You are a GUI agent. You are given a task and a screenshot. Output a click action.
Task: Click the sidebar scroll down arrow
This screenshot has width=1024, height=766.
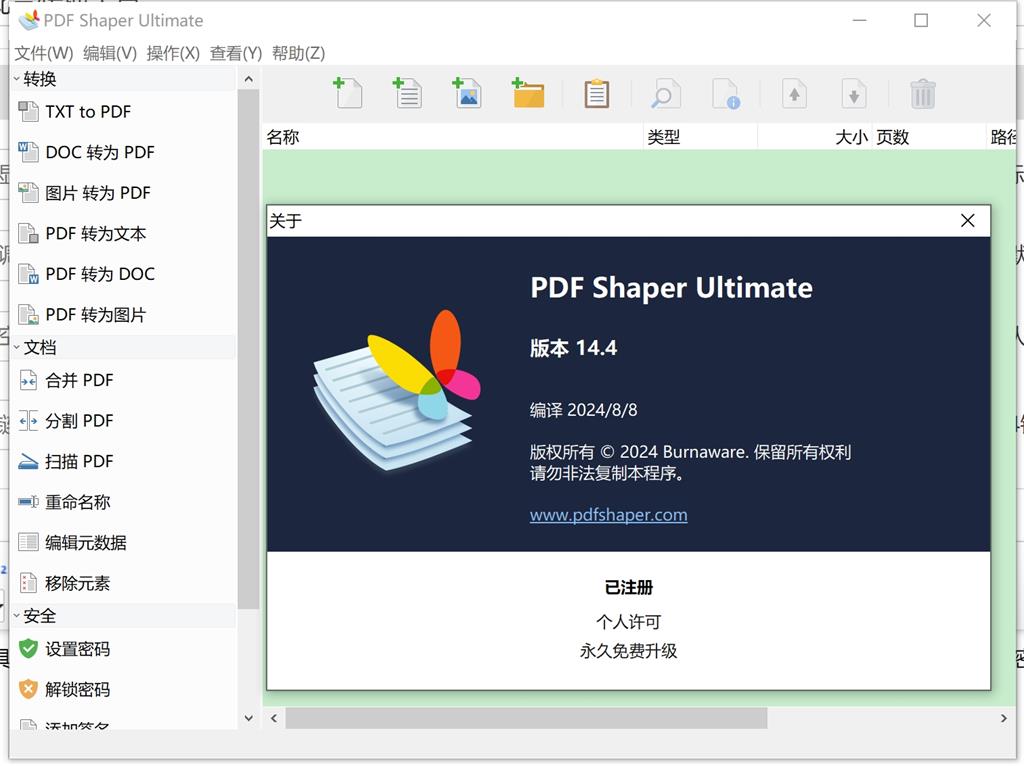click(x=248, y=718)
